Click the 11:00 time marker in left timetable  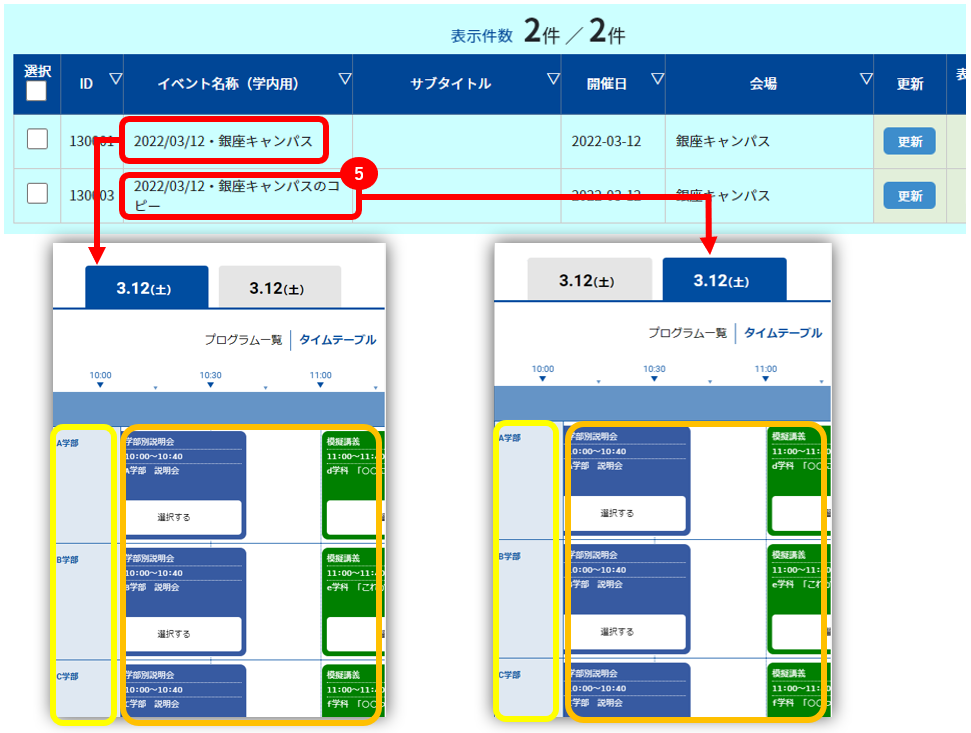point(320,379)
